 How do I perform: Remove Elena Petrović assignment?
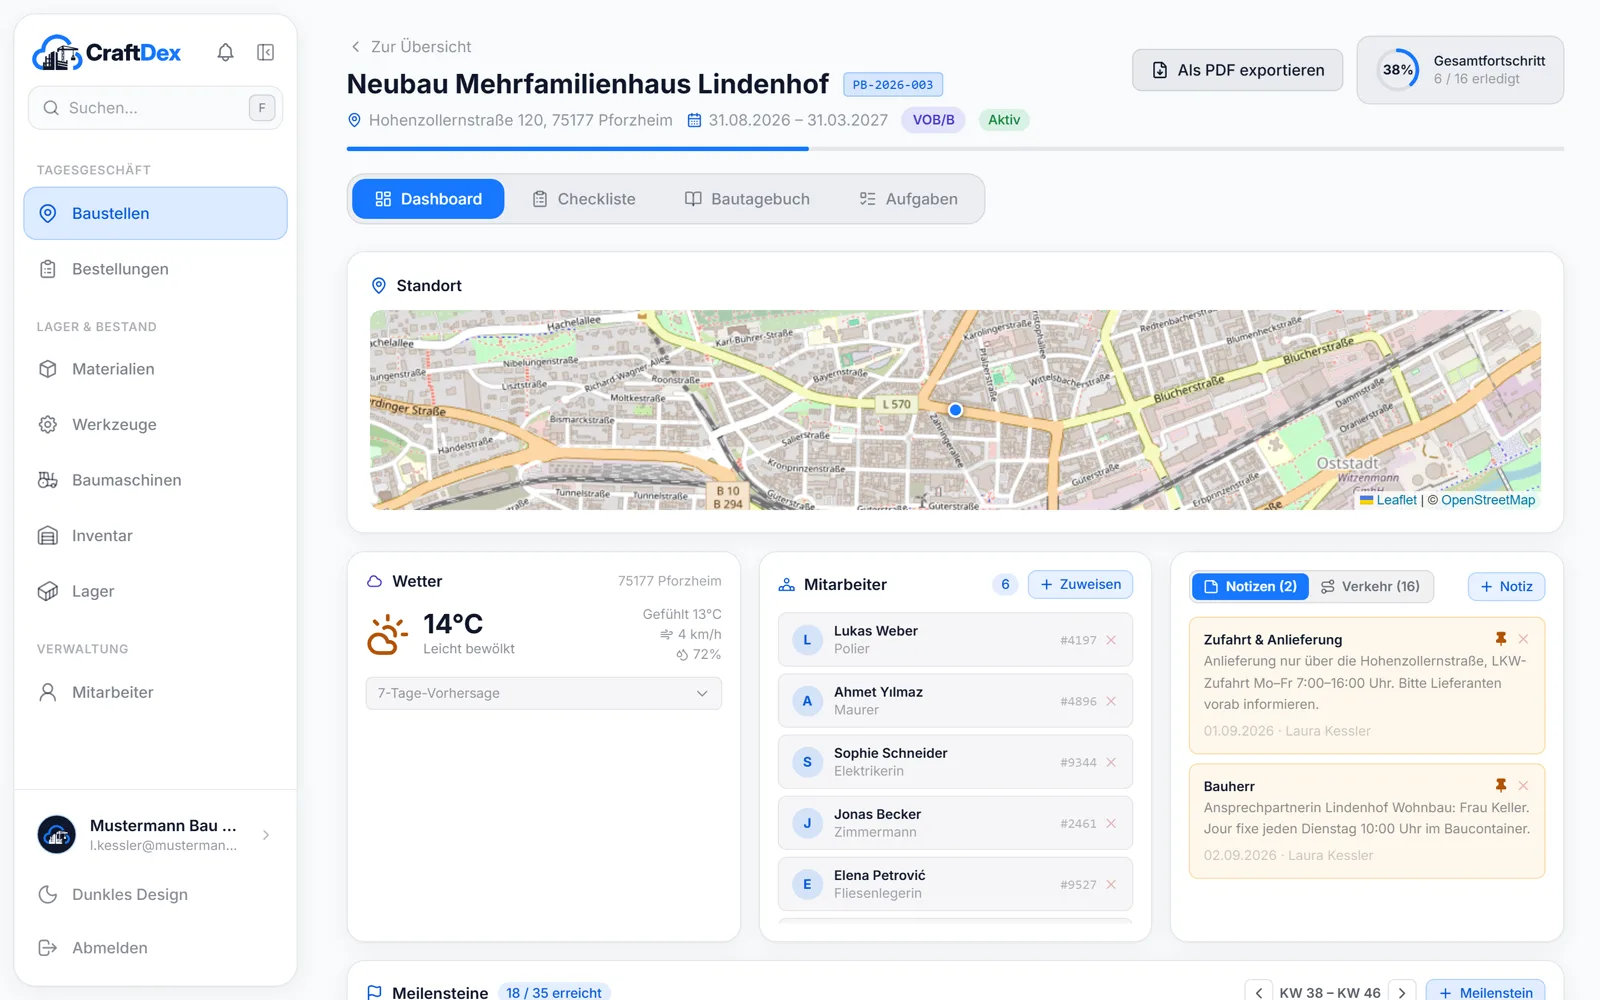click(x=1111, y=884)
